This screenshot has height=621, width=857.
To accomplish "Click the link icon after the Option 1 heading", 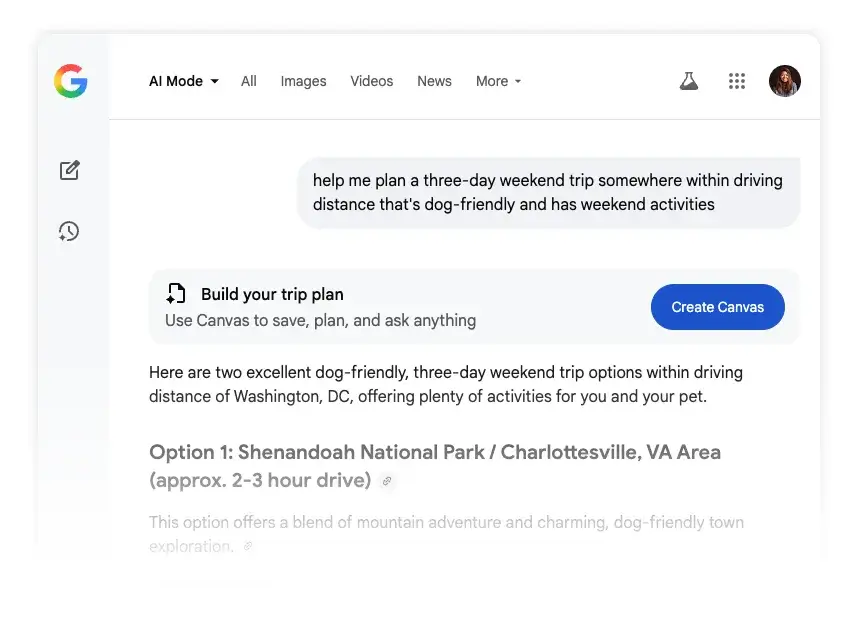I will 387,481.
